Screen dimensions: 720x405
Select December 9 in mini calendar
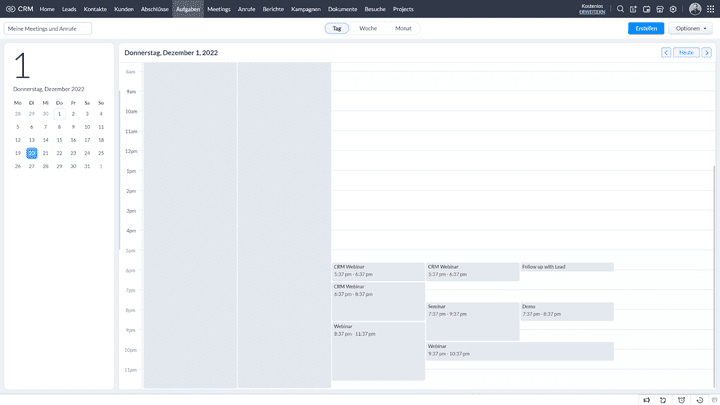(73, 127)
